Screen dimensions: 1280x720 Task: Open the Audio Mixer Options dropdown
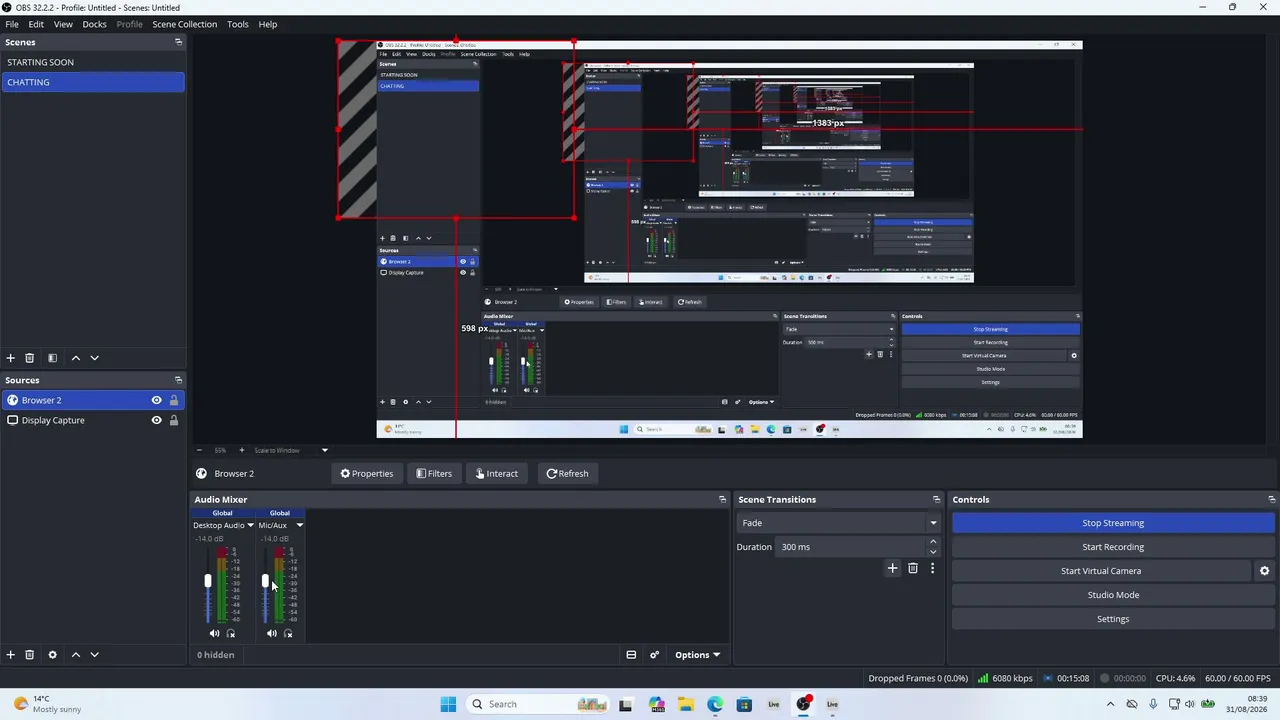(x=697, y=655)
